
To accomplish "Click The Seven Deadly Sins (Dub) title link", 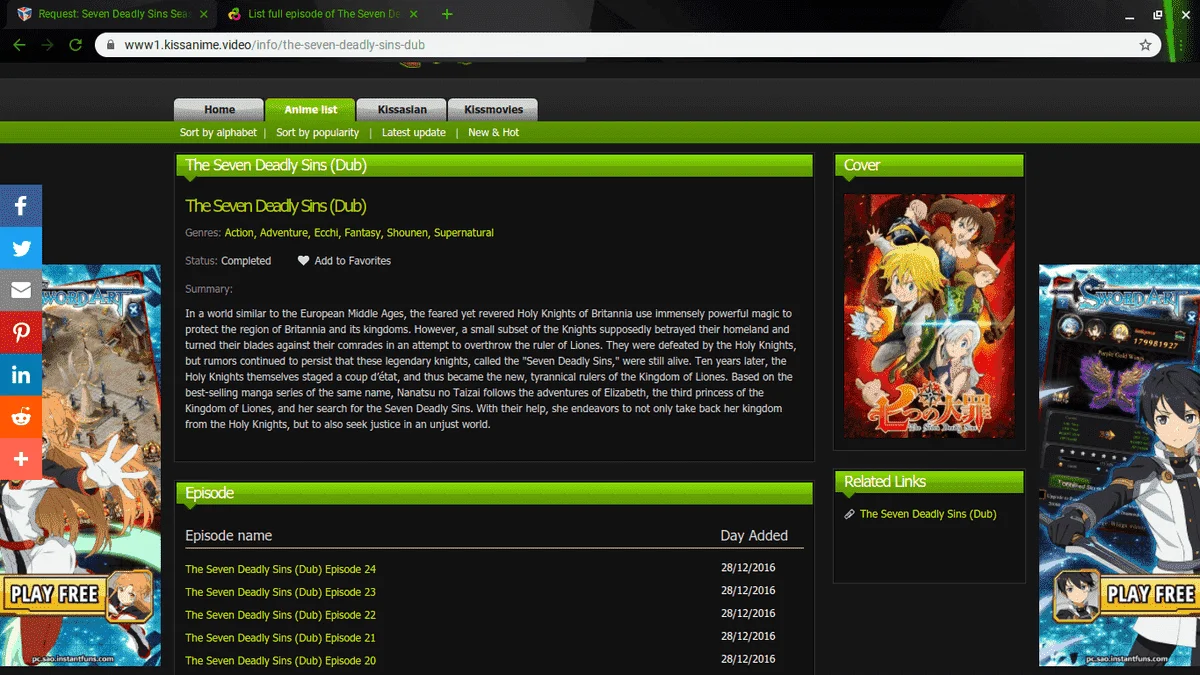I will coord(276,206).
